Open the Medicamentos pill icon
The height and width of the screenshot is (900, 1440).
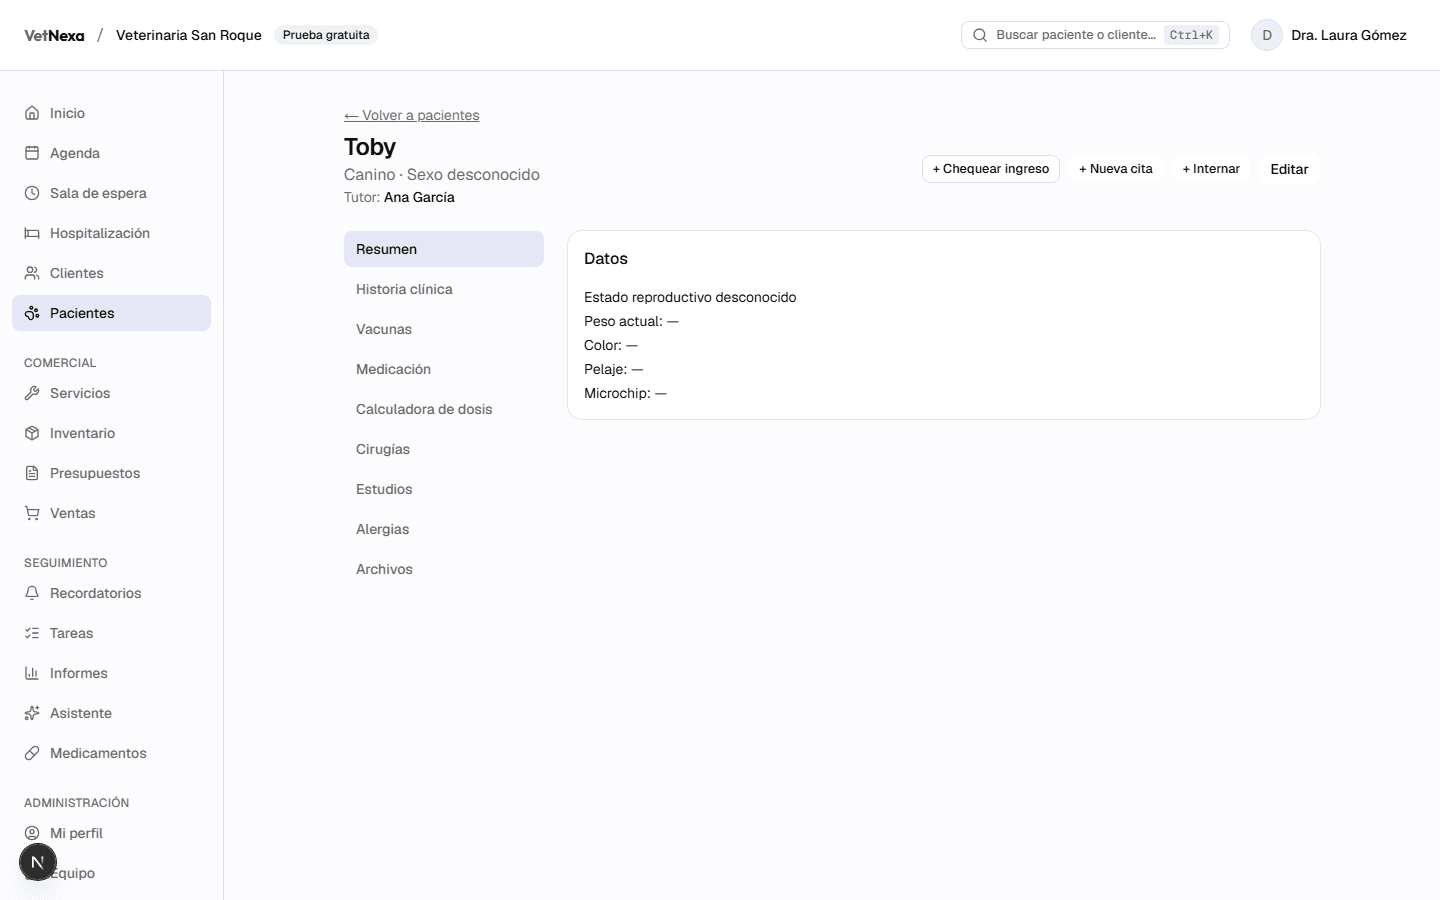32,753
